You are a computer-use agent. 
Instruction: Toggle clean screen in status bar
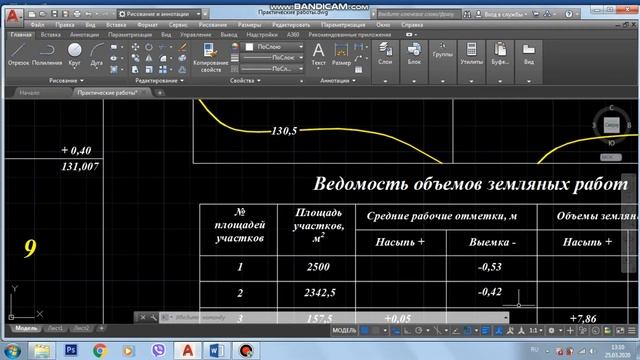[x=620, y=331]
